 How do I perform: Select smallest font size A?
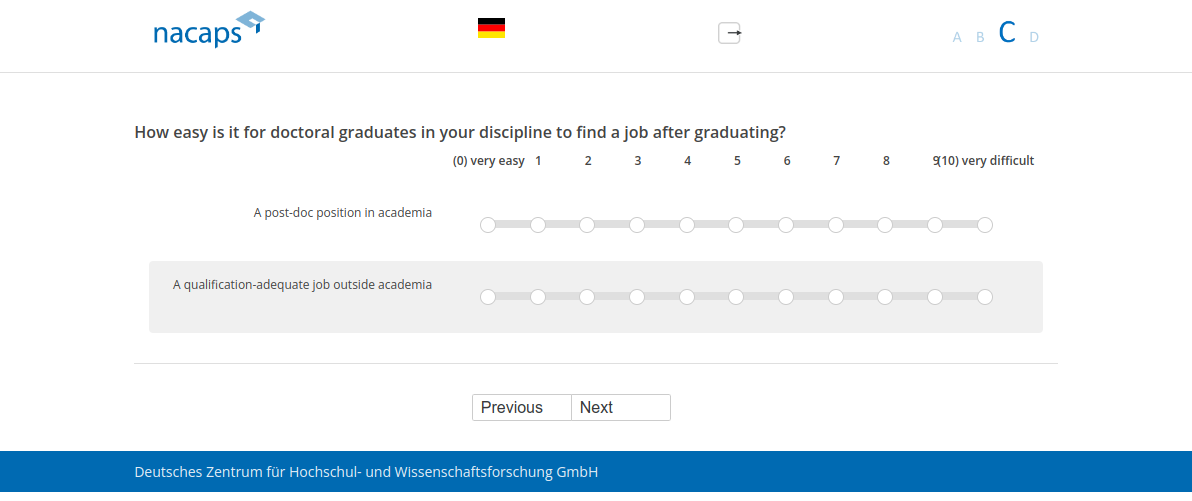(x=957, y=38)
